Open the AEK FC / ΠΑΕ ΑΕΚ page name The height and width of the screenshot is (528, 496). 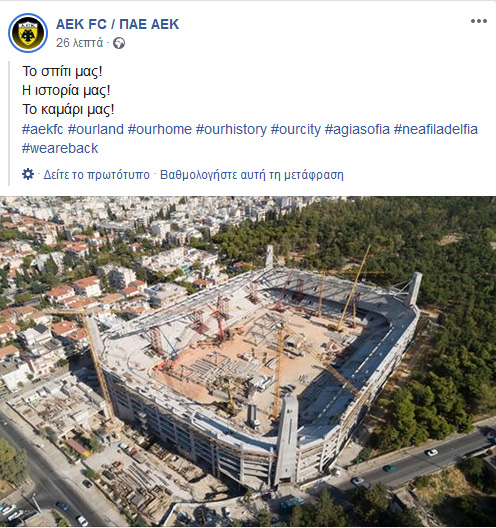(x=118, y=24)
